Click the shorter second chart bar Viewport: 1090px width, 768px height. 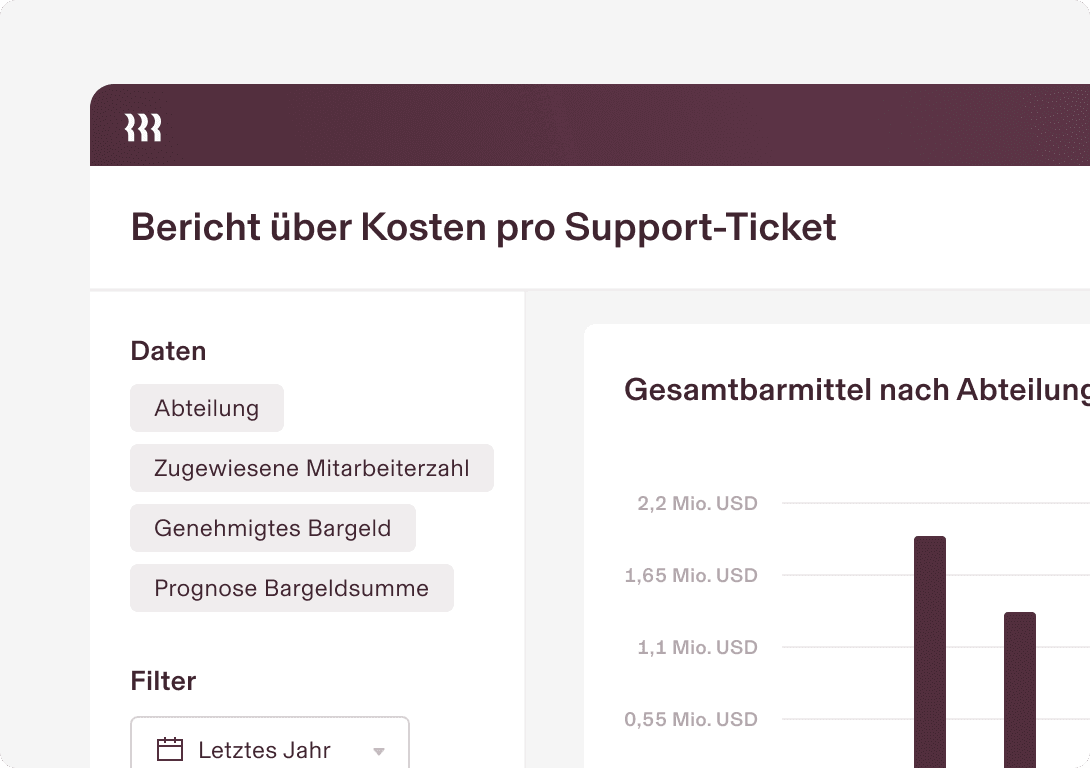[1020, 688]
